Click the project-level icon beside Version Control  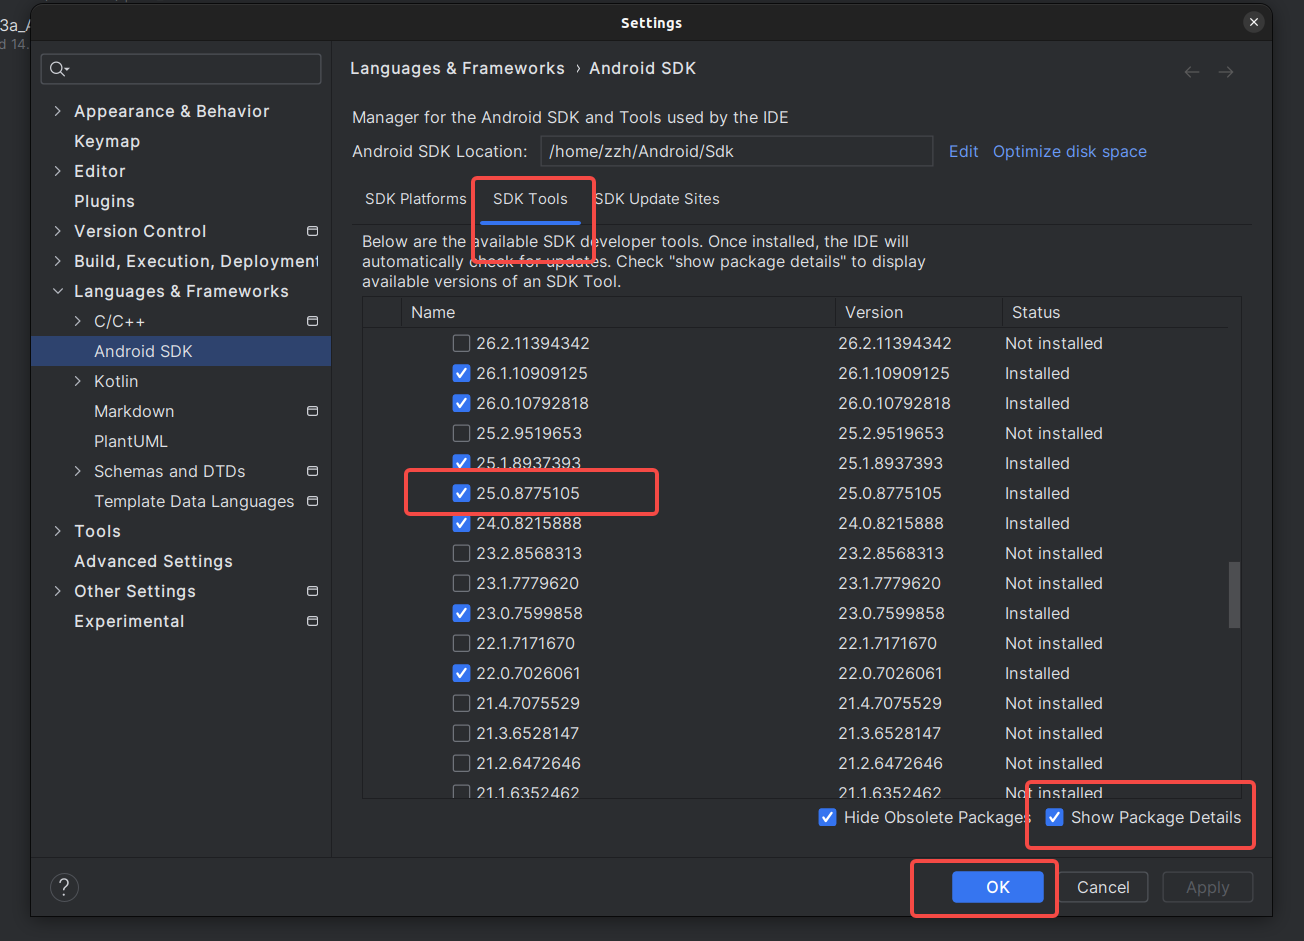click(312, 231)
